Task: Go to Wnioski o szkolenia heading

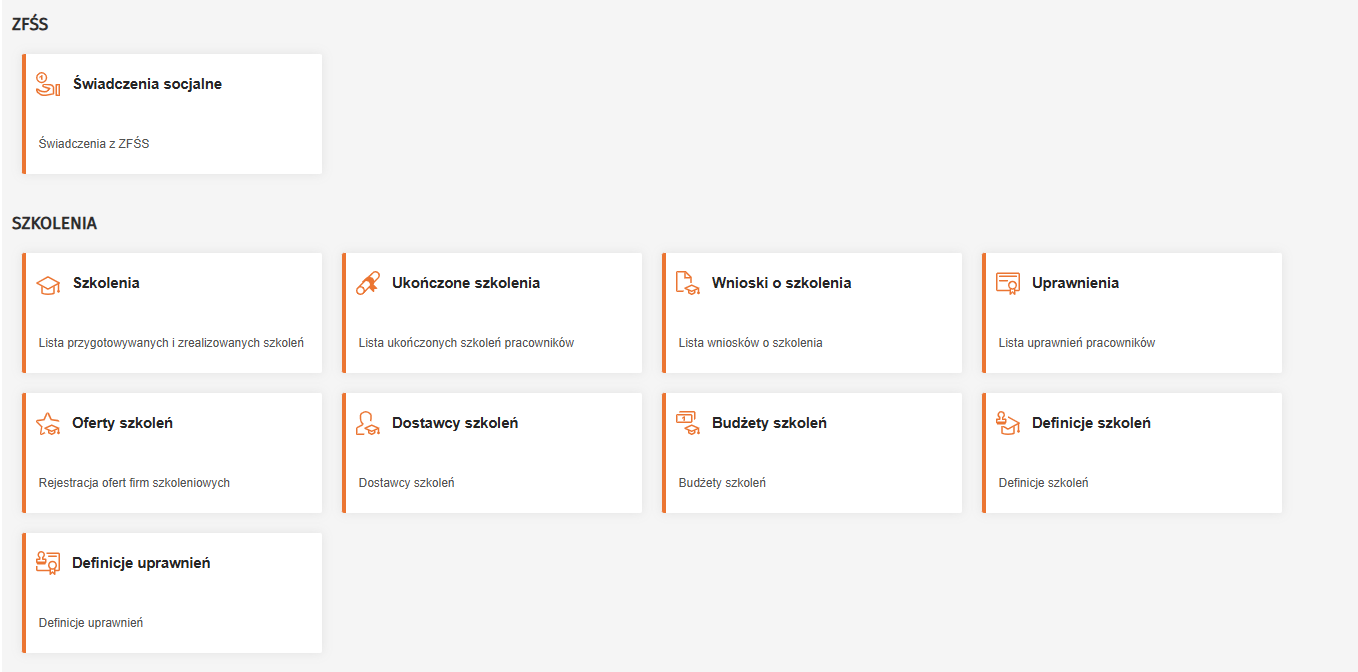Action: [781, 283]
